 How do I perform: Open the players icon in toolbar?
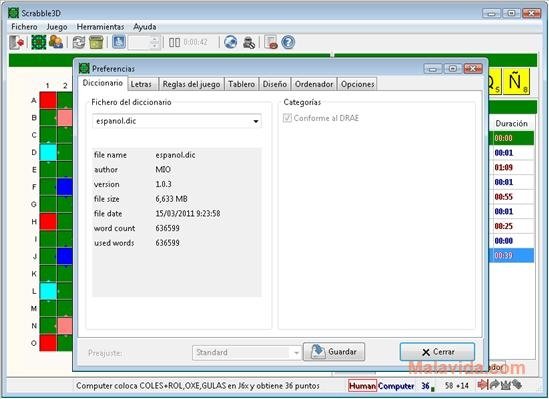click(56, 42)
